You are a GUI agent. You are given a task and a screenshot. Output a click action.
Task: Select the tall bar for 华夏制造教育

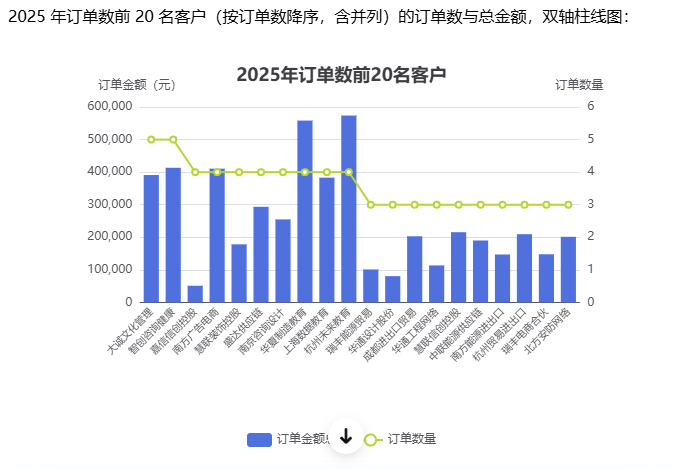click(x=305, y=211)
